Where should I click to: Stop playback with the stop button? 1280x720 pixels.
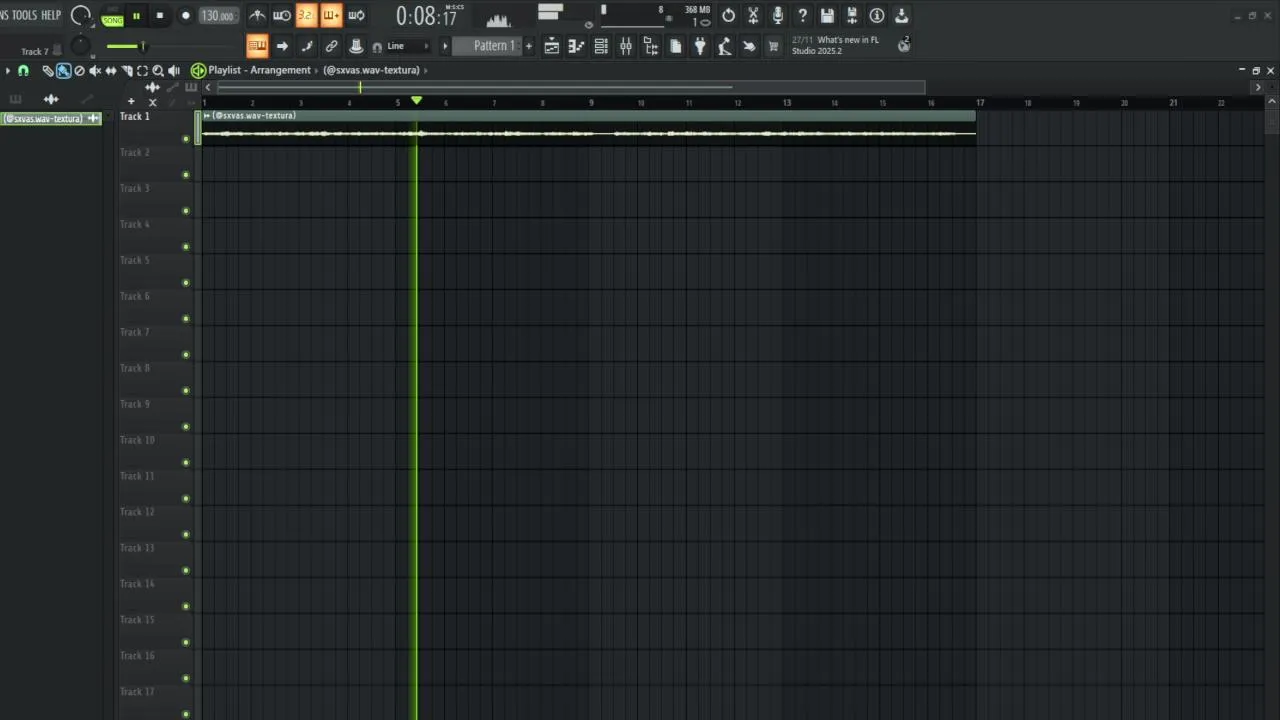pos(159,16)
